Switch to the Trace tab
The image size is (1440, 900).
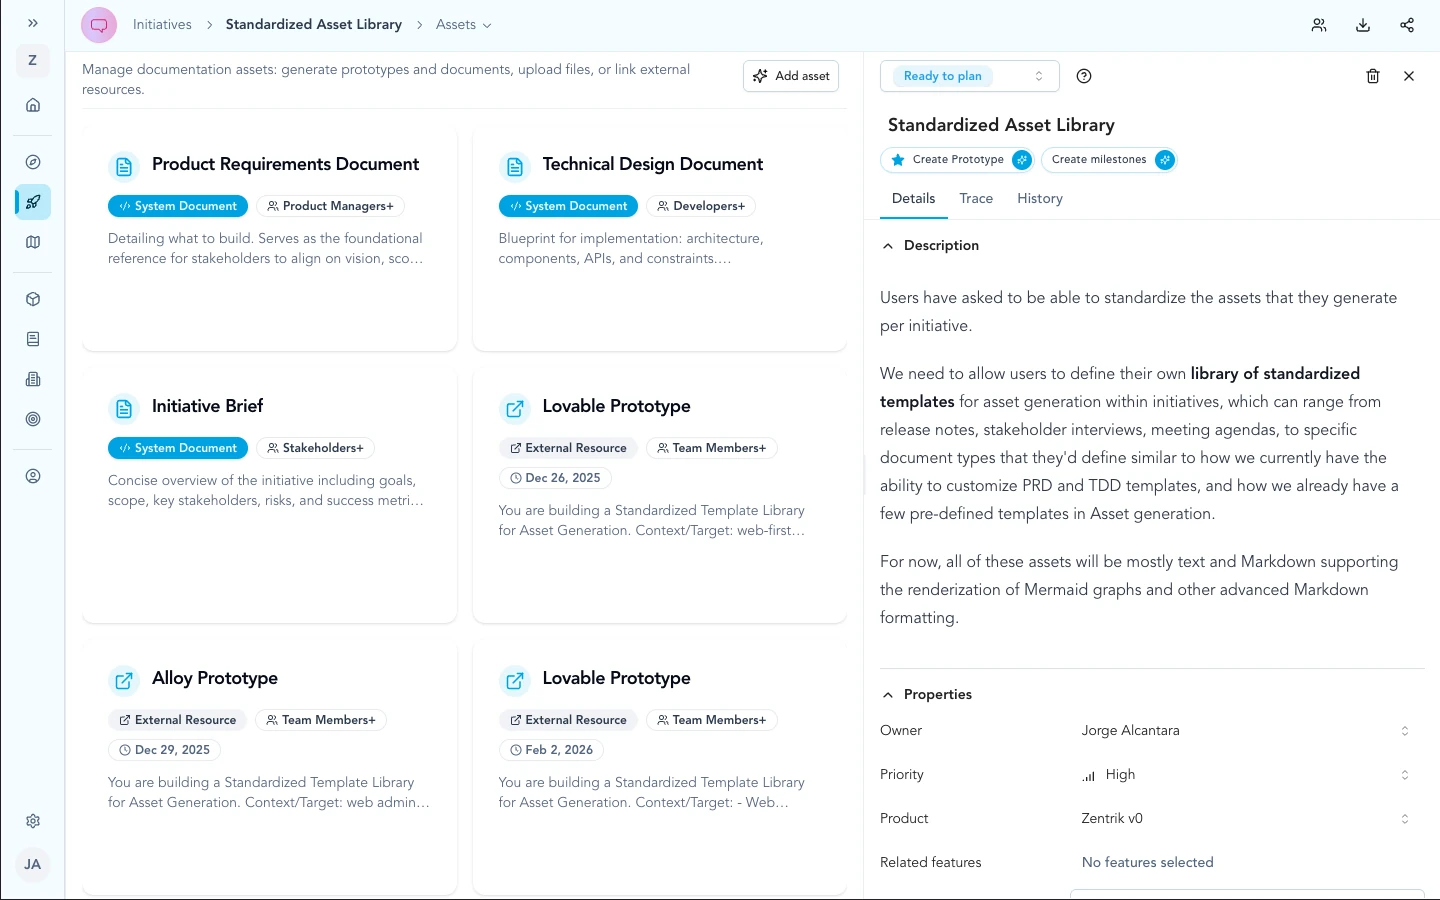(975, 199)
